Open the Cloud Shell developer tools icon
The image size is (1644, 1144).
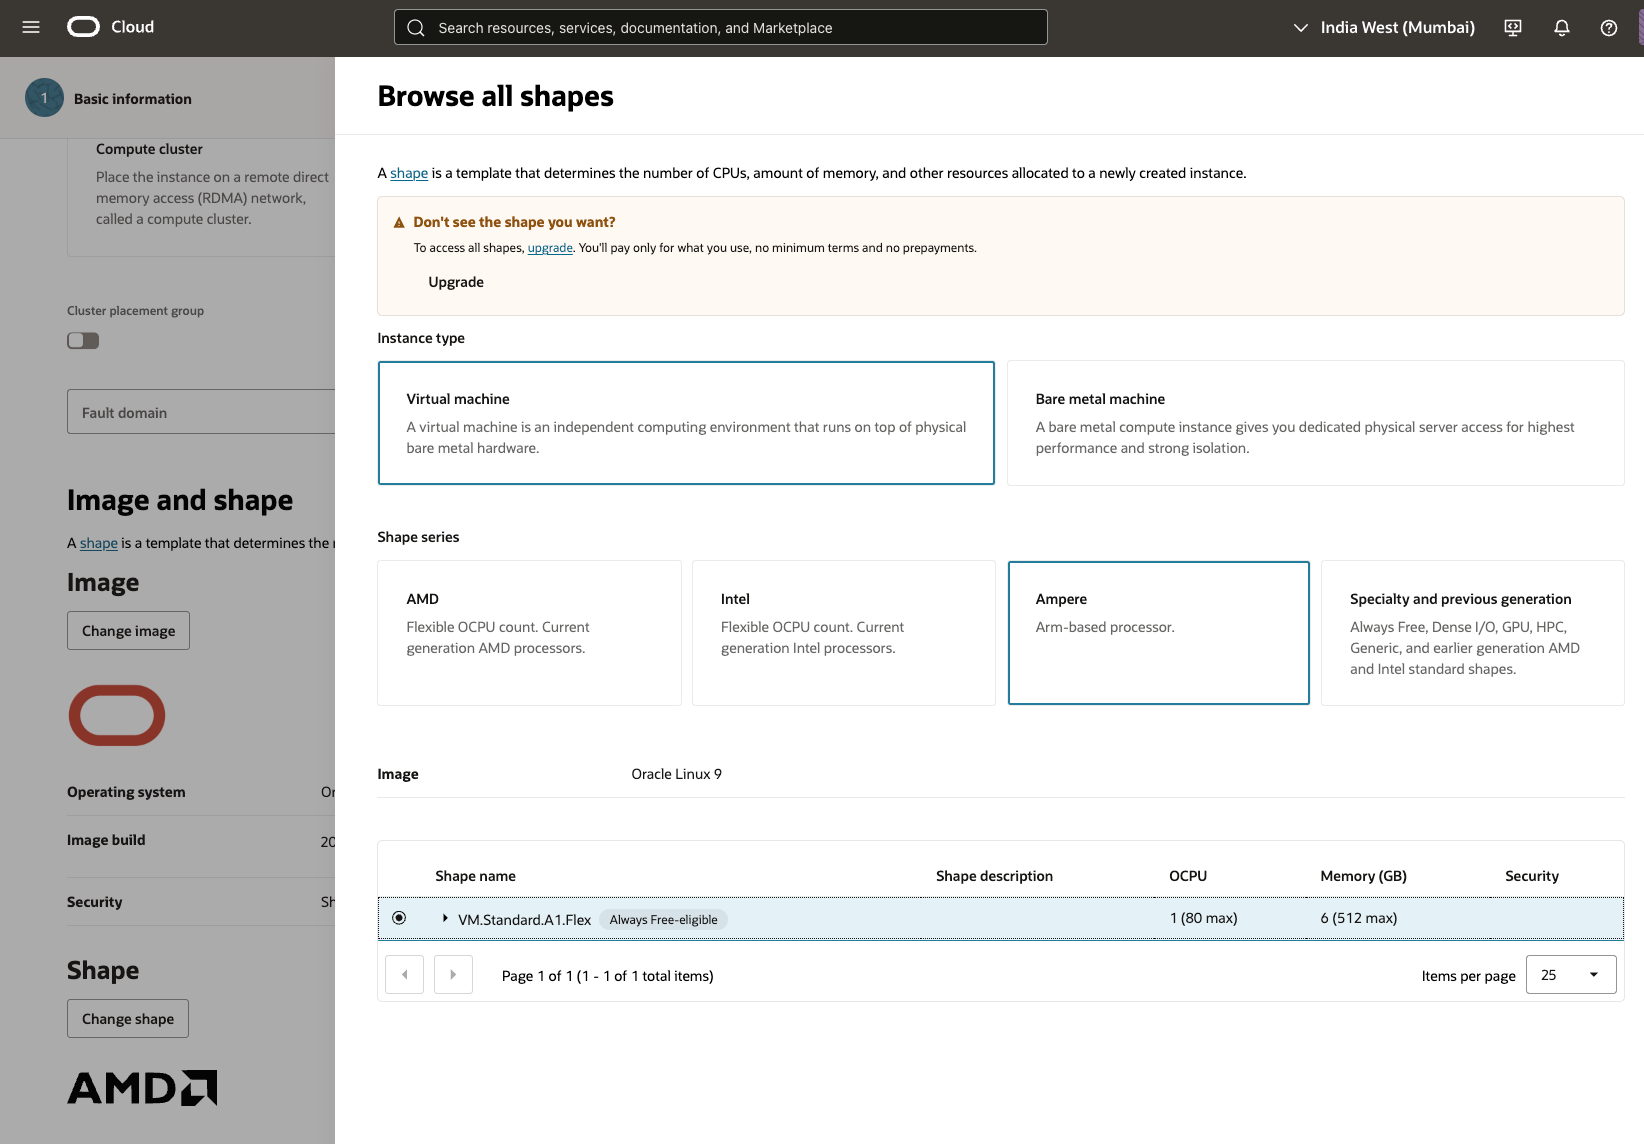(1513, 28)
